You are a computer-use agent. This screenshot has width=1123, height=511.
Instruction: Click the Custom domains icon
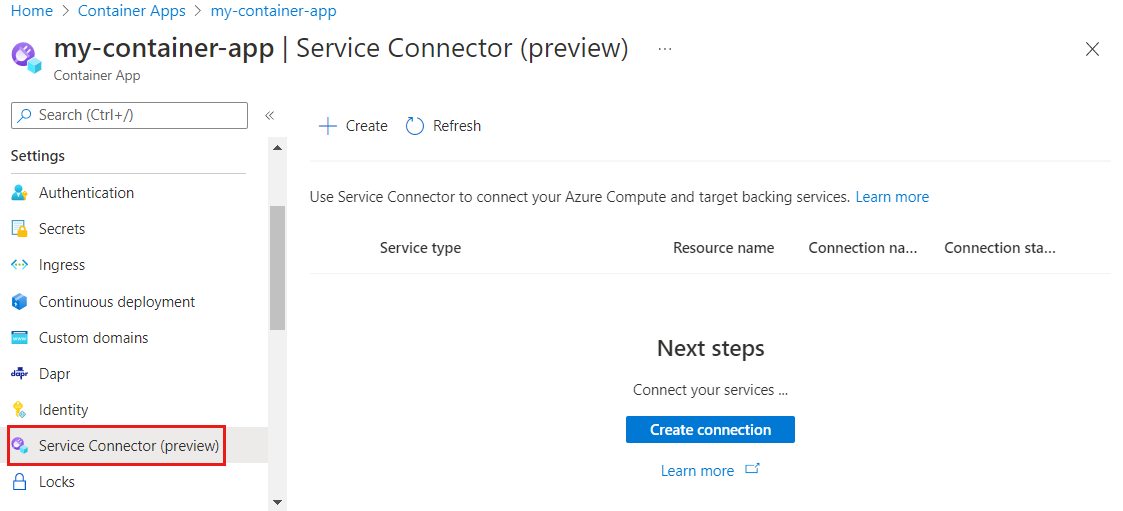tap(19, 338)
